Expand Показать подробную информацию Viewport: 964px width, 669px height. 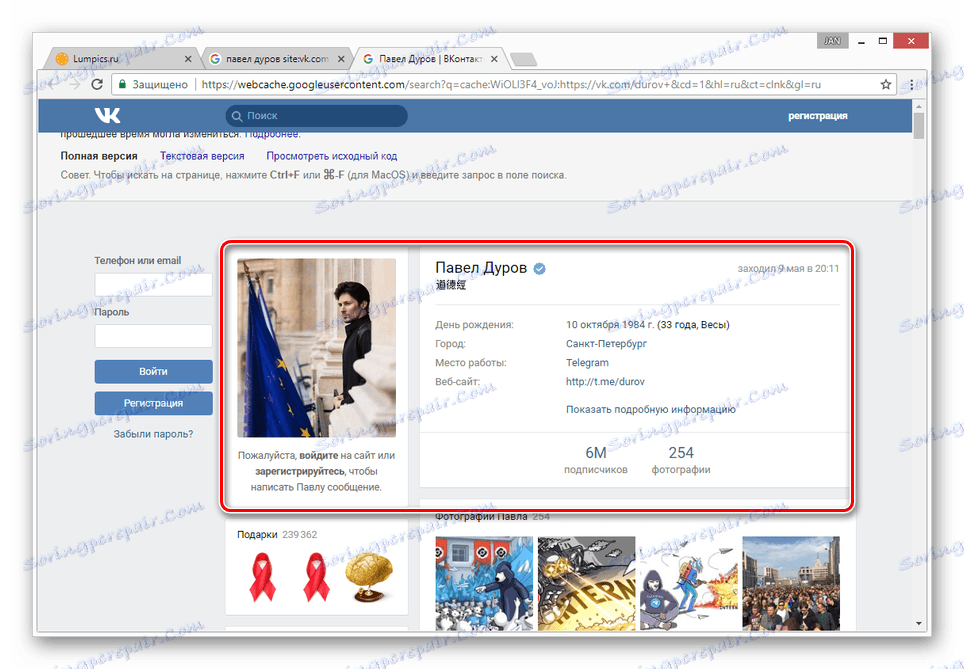coord(650,410)
